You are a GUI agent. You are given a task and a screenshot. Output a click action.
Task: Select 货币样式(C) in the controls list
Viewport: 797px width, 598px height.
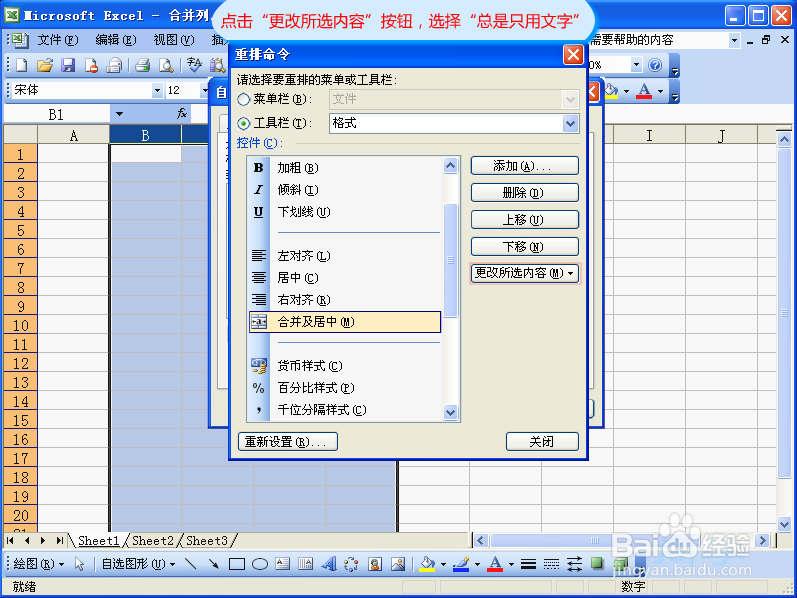coord(345,366)
